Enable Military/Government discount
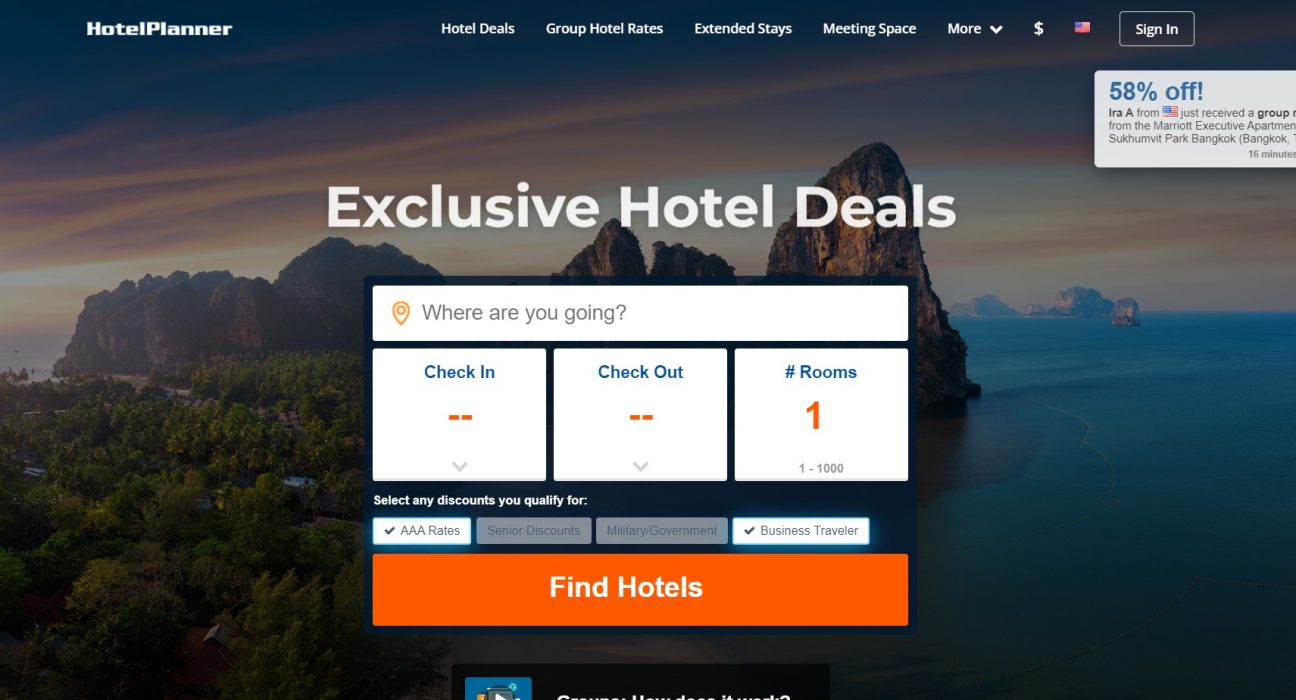This screenshot has width=1296, height=700. click(662, 531)
